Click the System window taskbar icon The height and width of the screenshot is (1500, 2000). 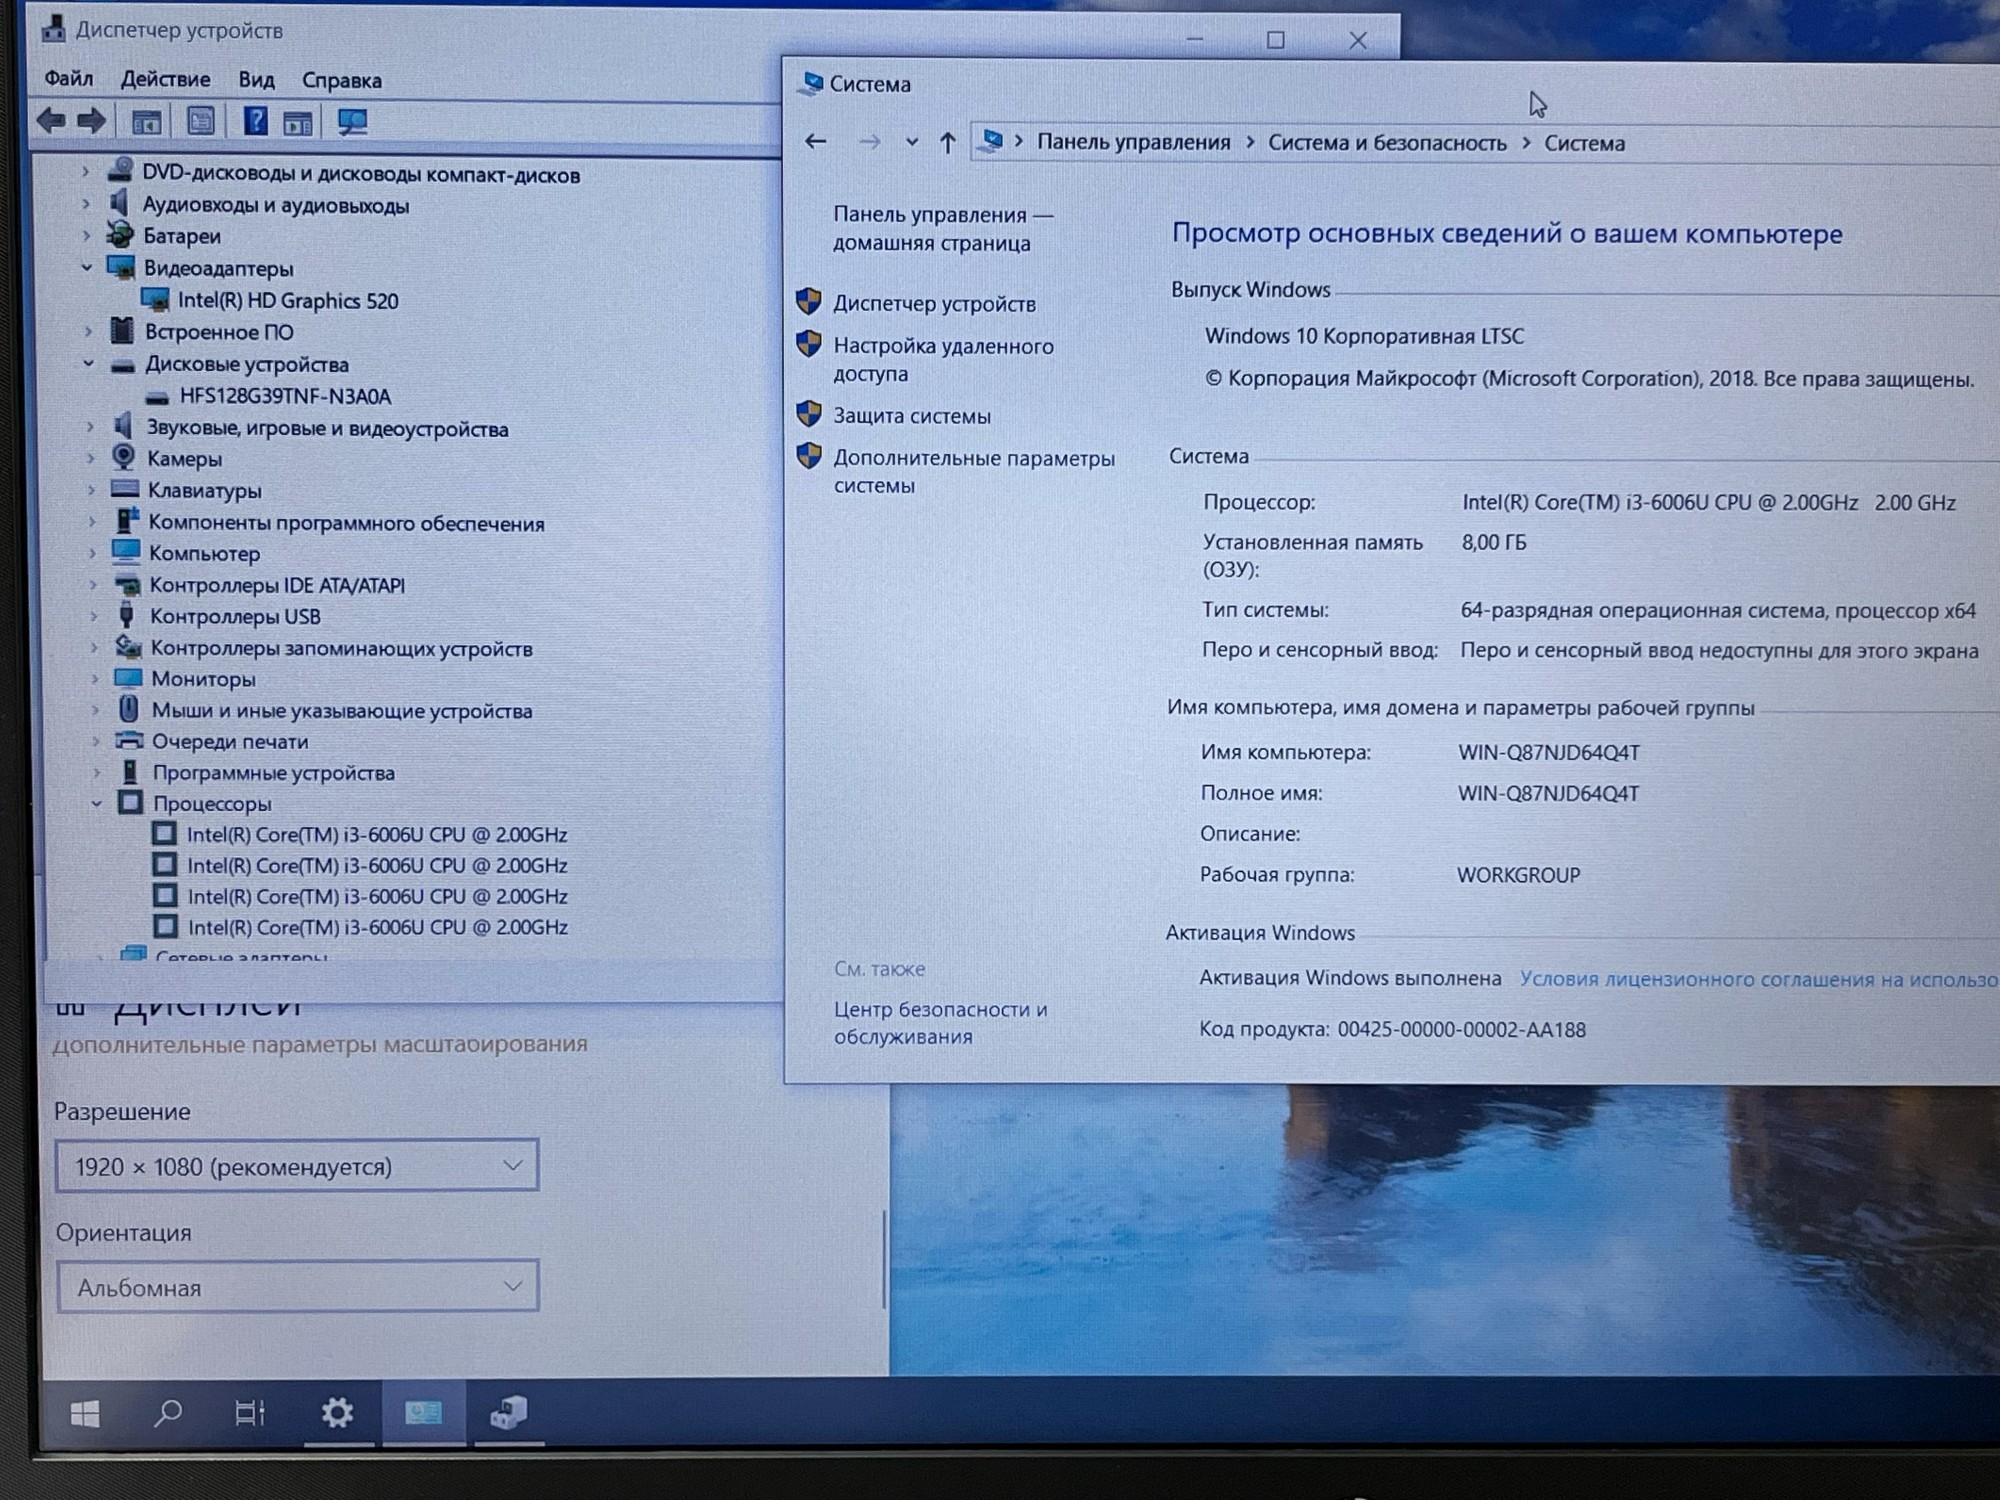tap(423, 1413)
